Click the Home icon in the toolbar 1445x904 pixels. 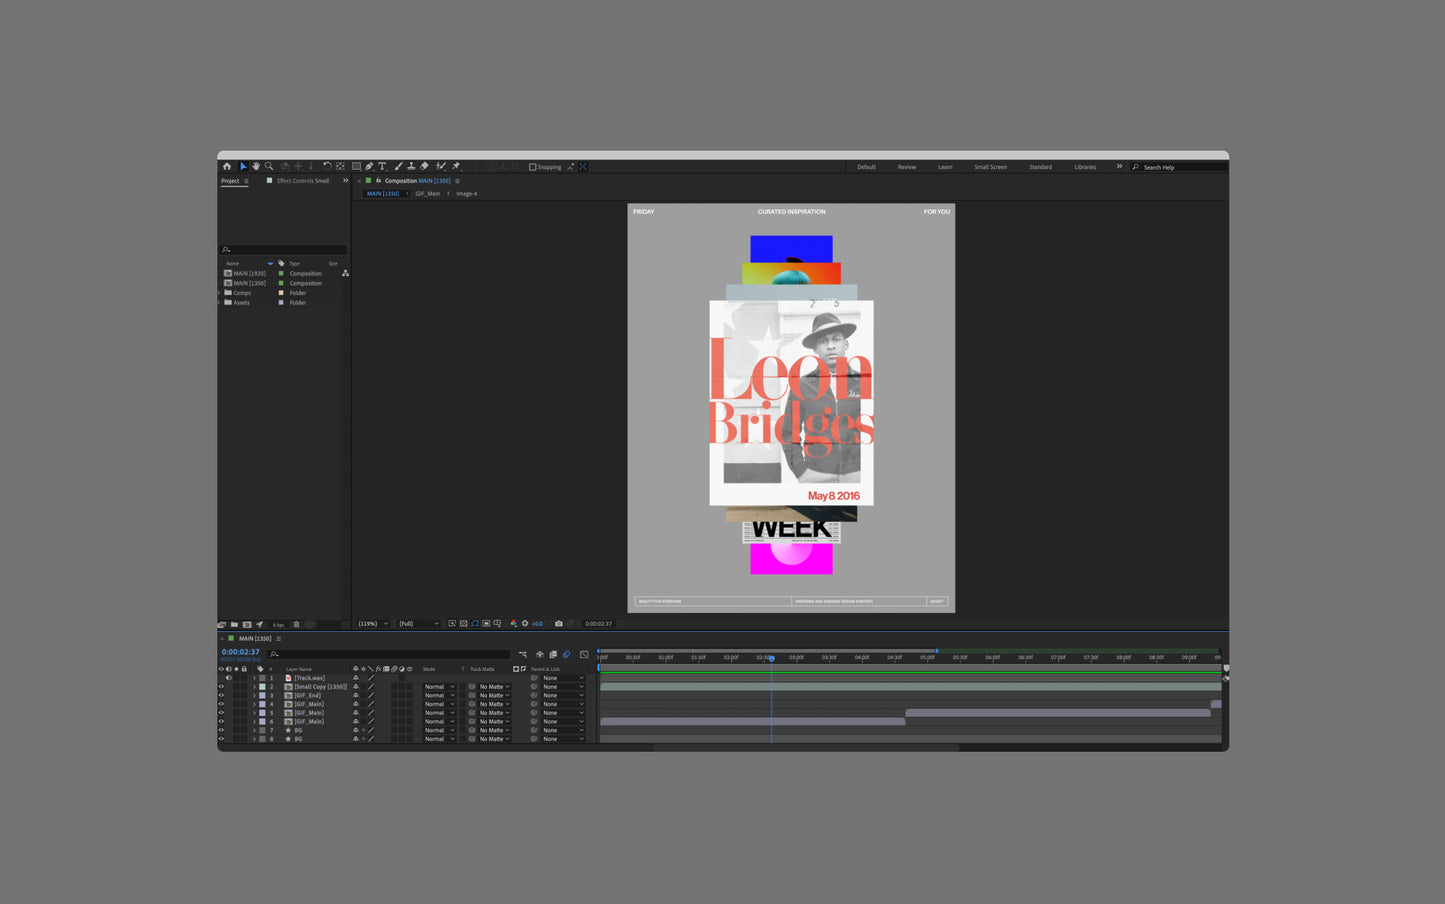click(227, 166)
